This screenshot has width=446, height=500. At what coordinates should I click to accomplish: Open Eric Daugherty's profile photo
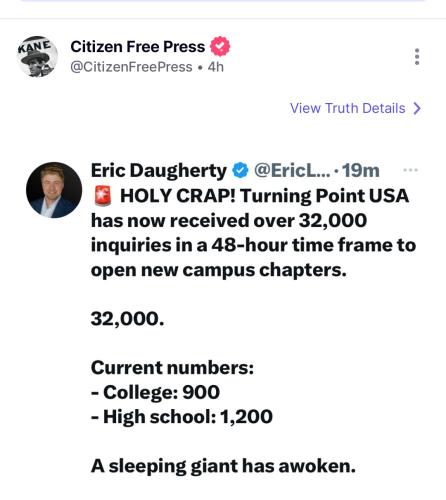coord(54,190)
